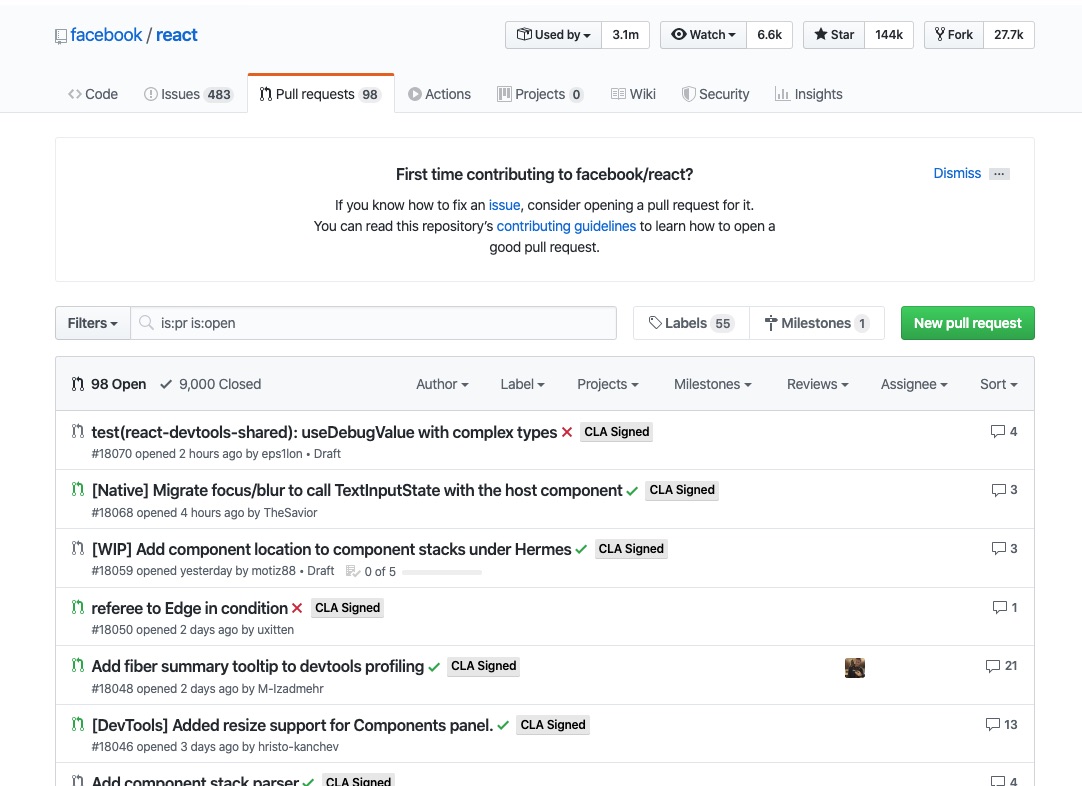Click the red X status on PR #18070
Image resolution: width=1082 pixels, height=786 pixels.
567,432
